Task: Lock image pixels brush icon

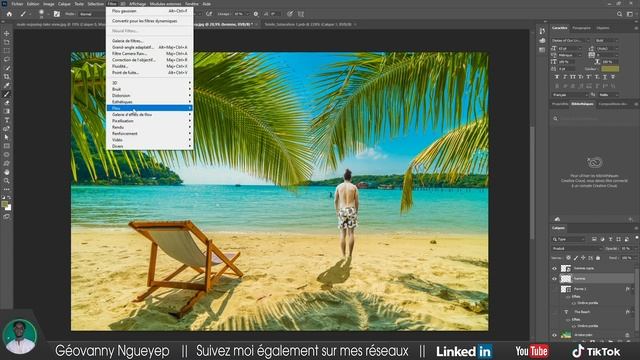Action: pyautogui.click(x=576, y=258)
